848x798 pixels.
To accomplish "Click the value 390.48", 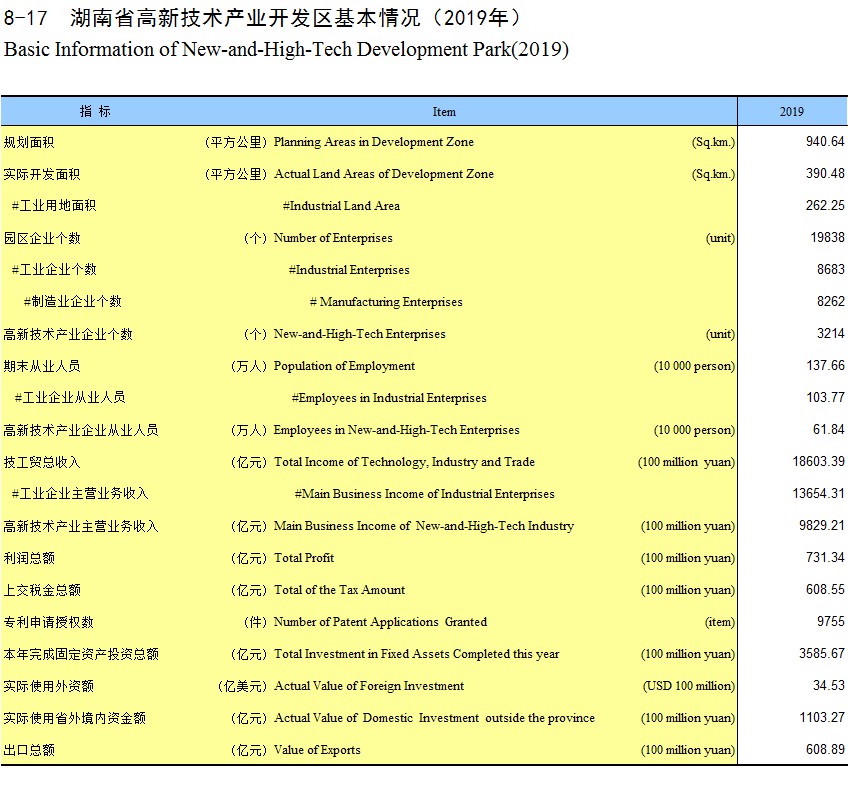I will click(825, 174).
